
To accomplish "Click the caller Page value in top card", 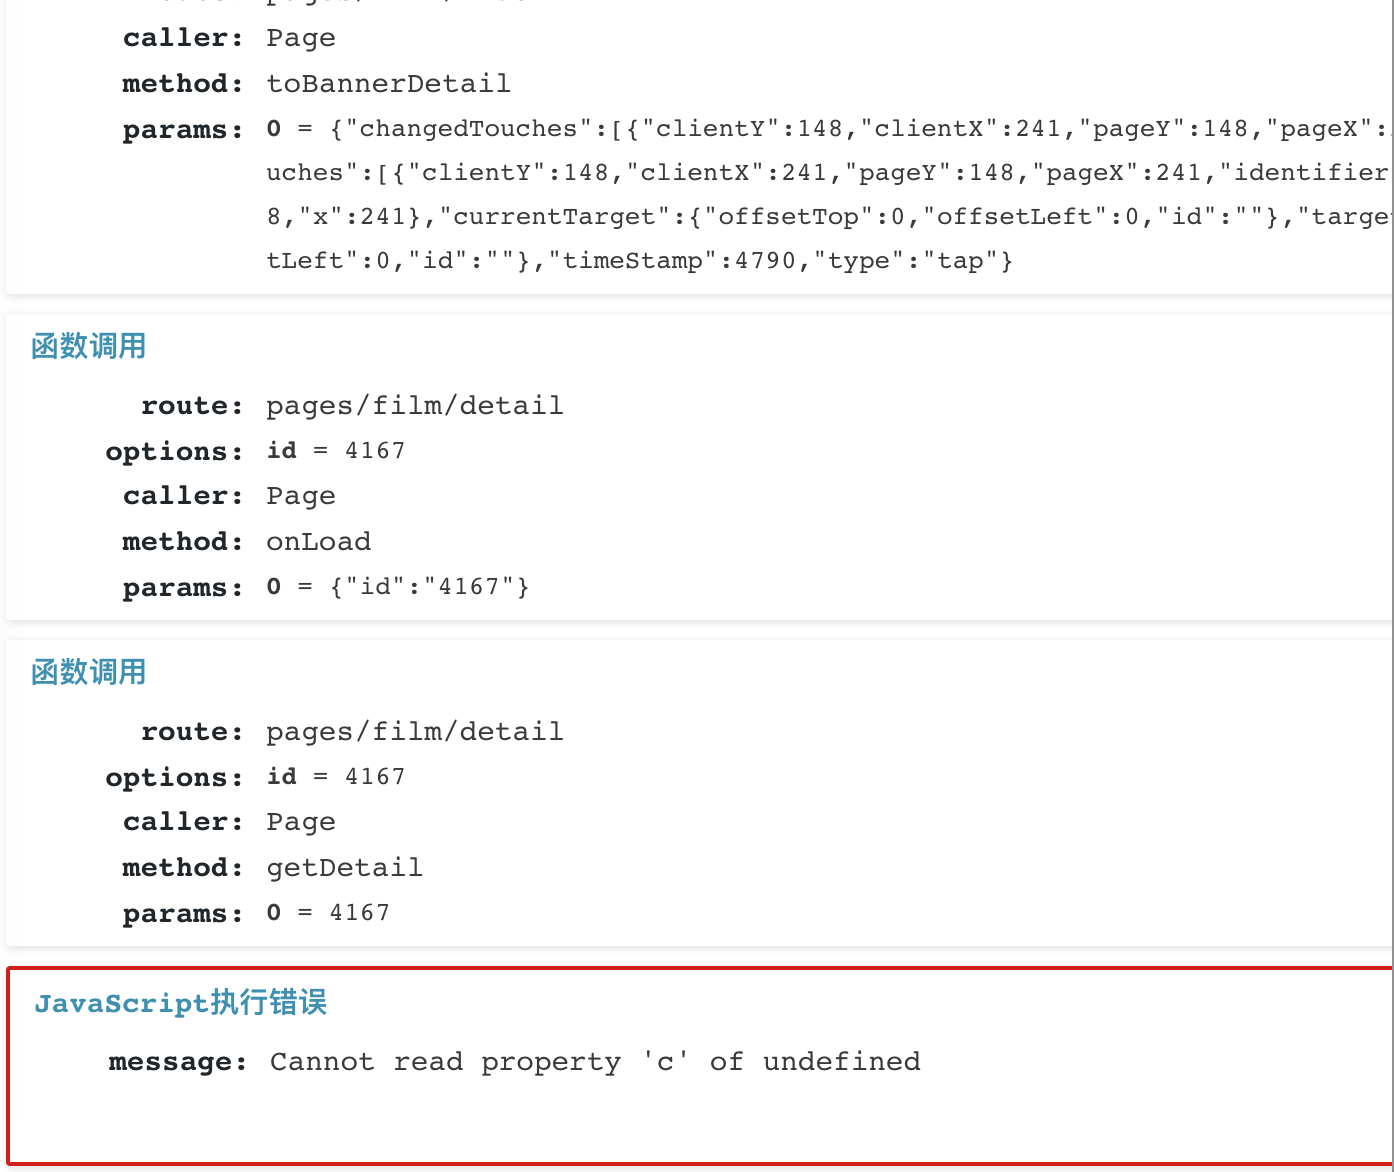I will [x=301, y=38].
